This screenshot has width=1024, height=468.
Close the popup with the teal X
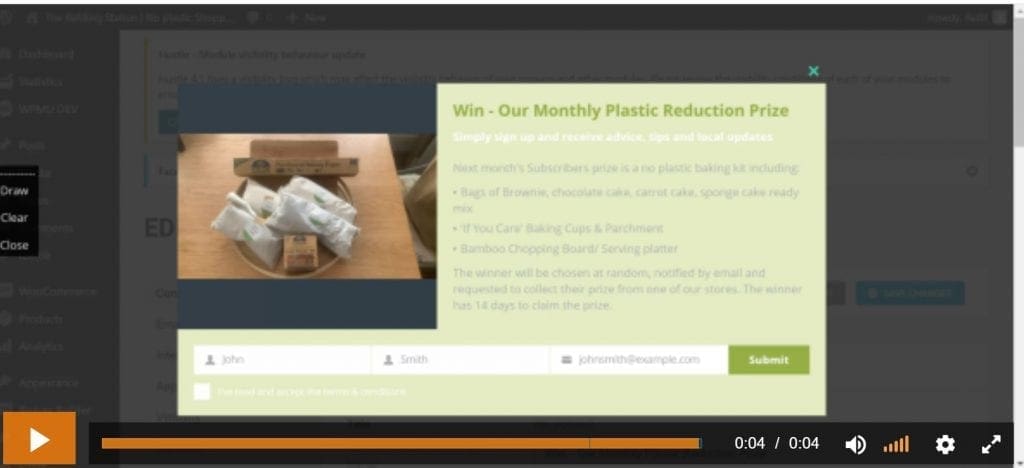[813, 71]
